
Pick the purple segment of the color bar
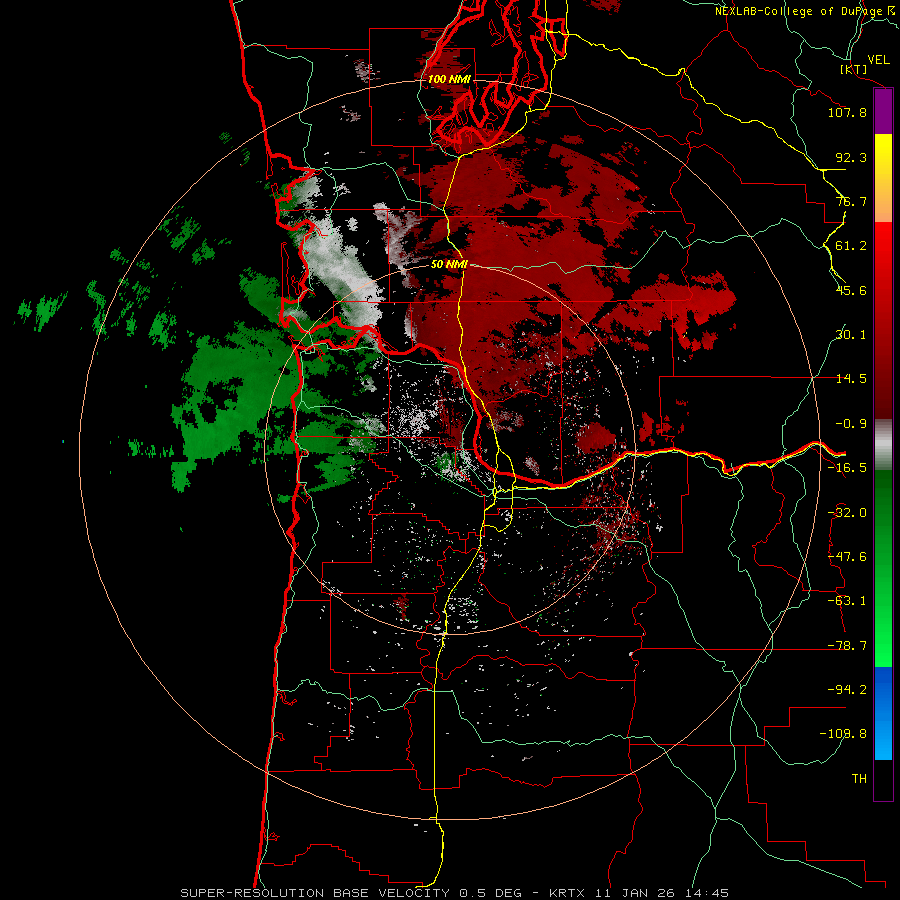[x=883, y=111]
